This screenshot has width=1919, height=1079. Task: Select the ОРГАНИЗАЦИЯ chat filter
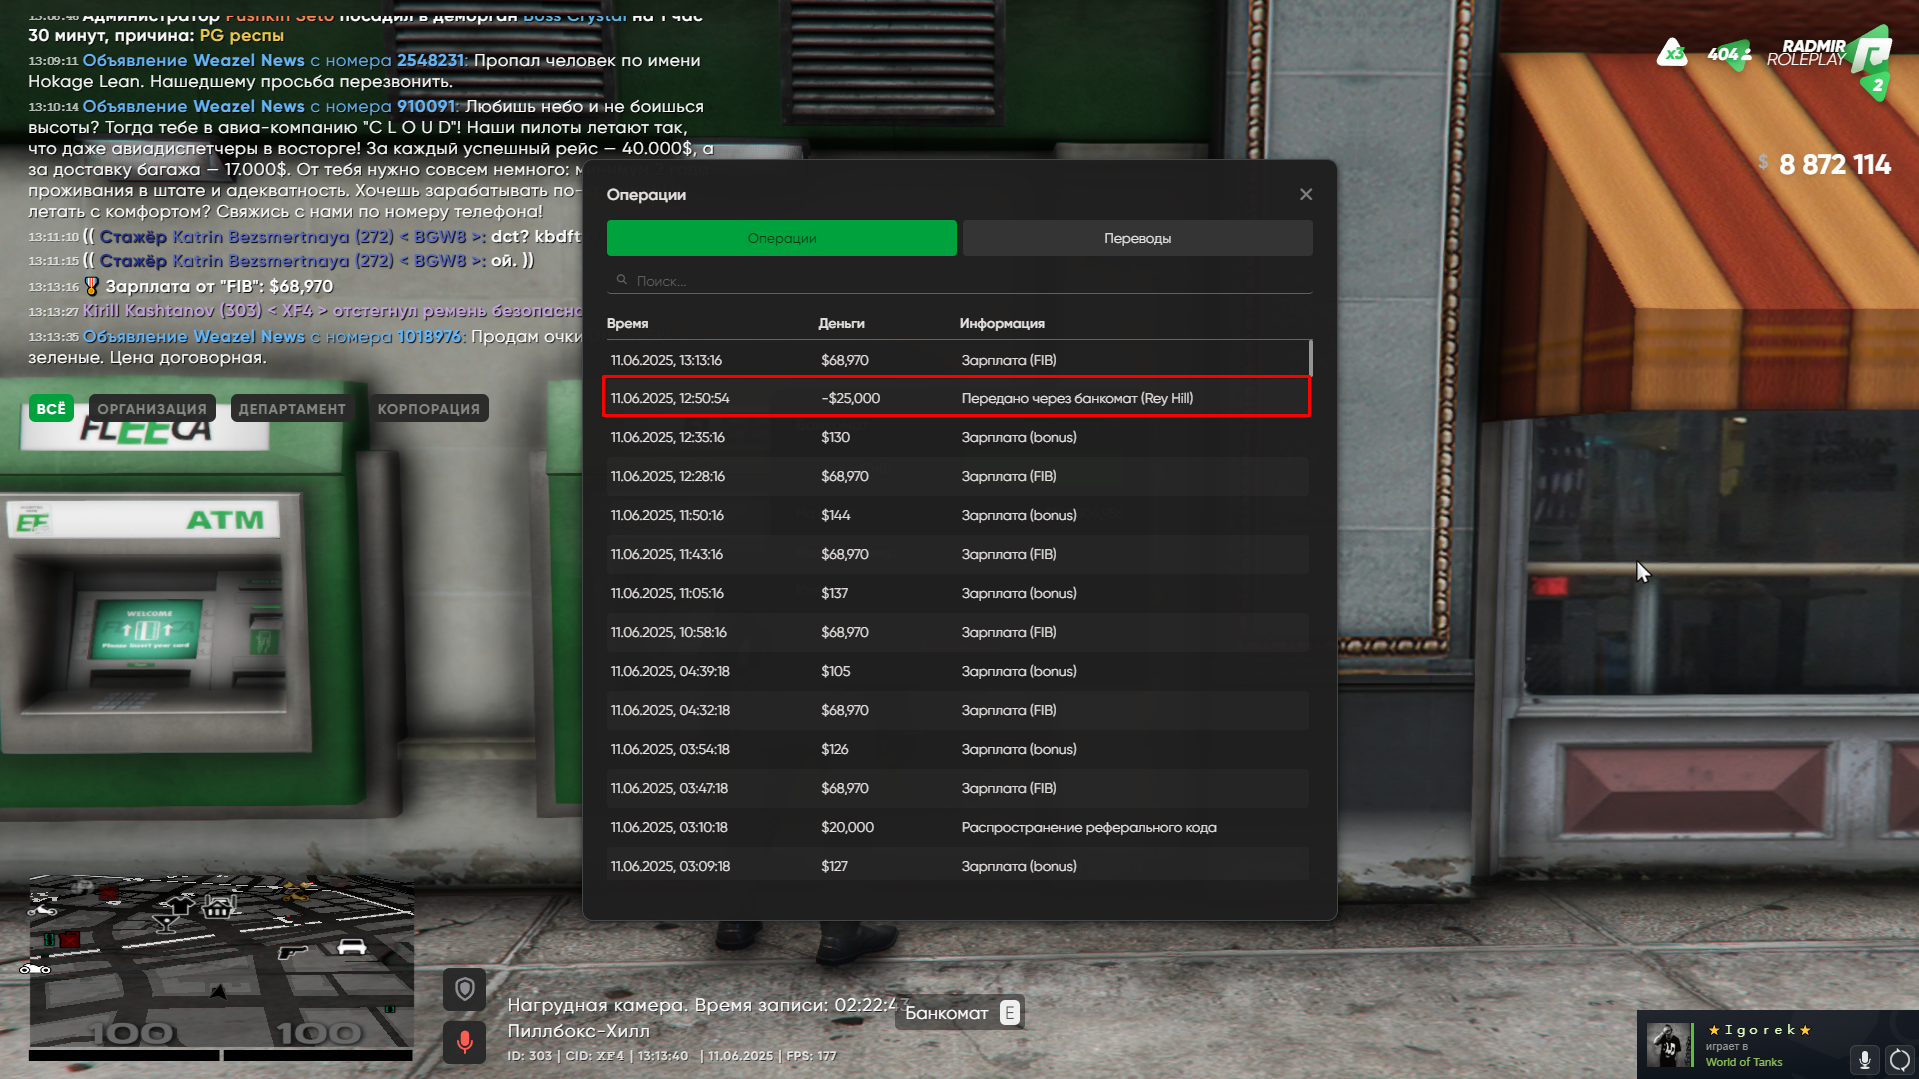coord(152,408)
